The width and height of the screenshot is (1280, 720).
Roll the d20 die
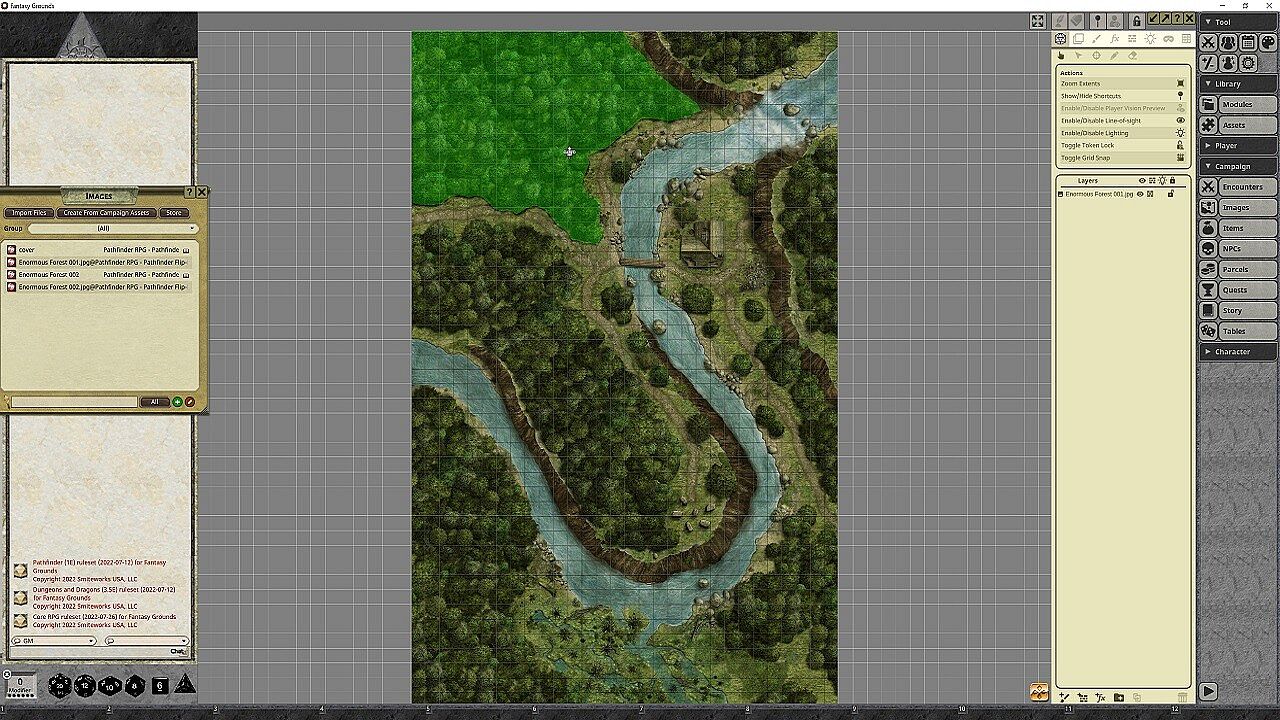[x=60, y=685]
